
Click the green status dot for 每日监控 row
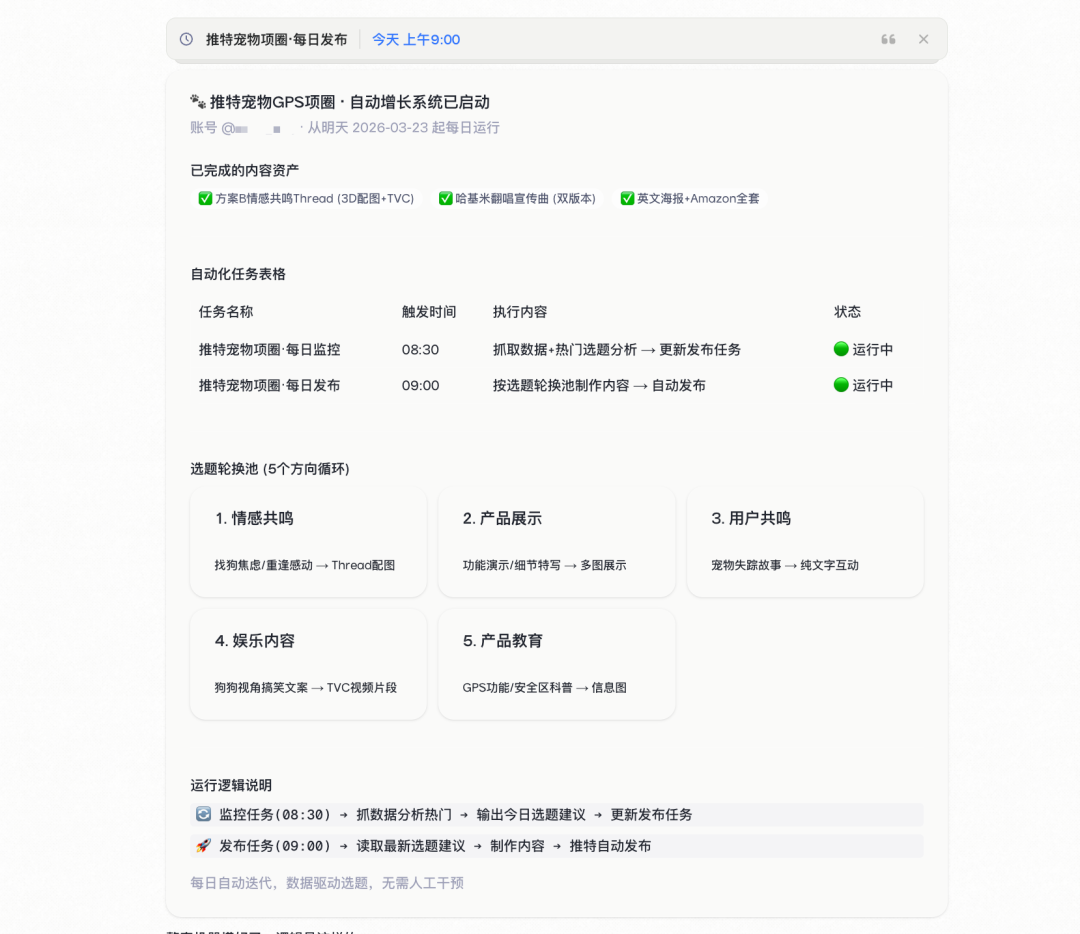[842, 349]
